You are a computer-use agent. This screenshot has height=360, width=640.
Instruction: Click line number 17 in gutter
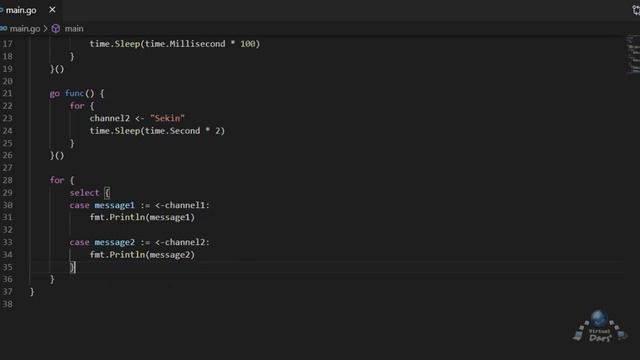[x=7, y=44]
